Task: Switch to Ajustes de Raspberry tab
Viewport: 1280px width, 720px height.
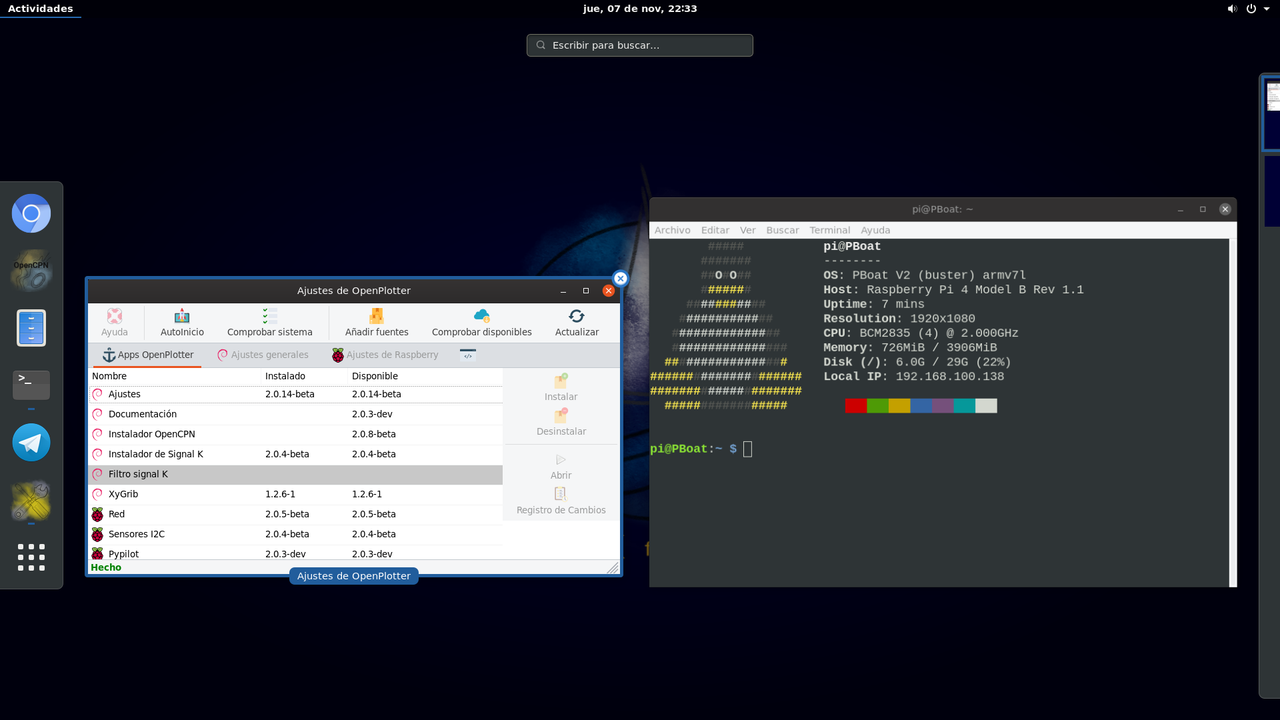Action: tap(385, 355)
